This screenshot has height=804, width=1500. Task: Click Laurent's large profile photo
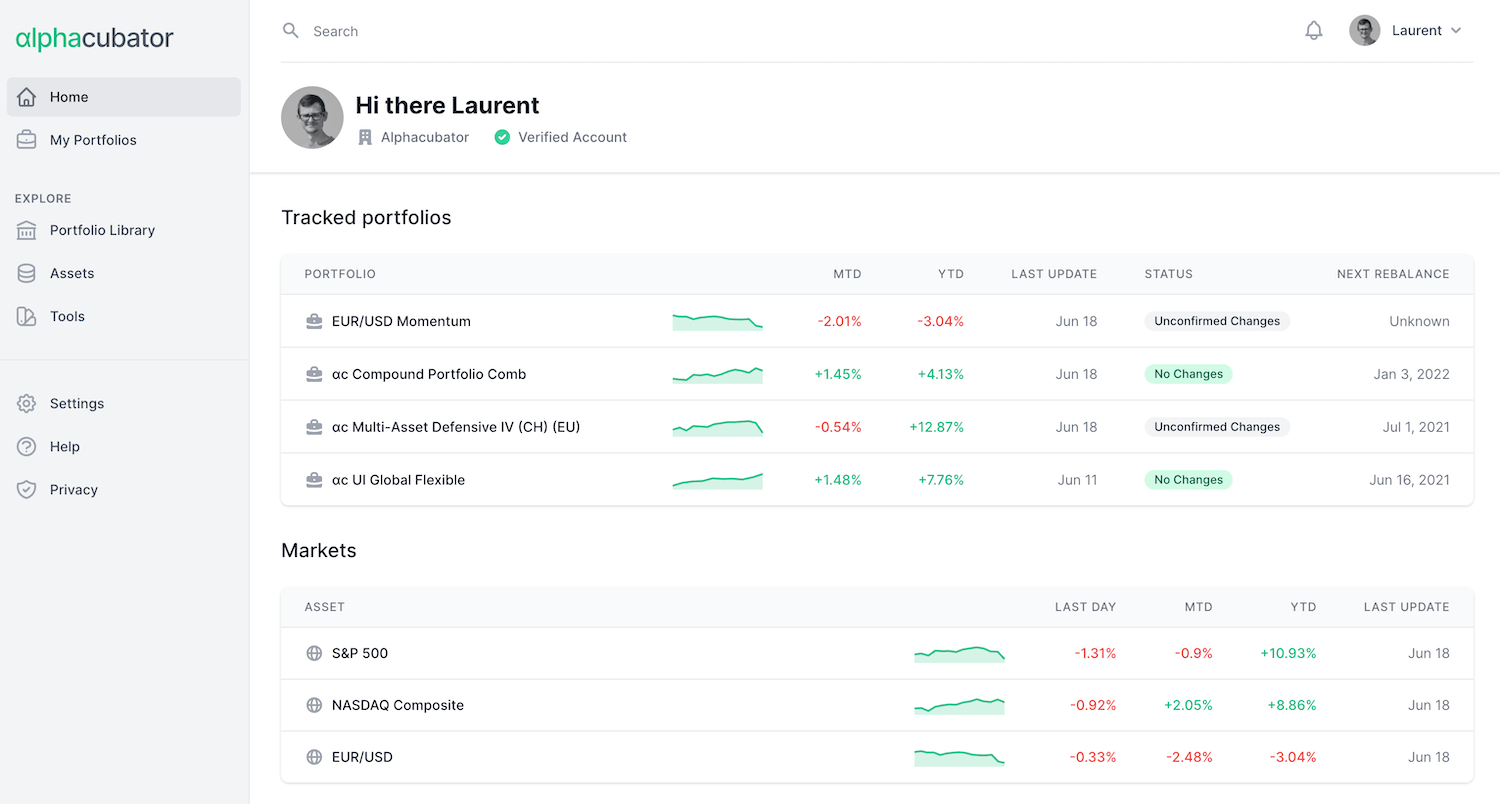click(312, 117)
